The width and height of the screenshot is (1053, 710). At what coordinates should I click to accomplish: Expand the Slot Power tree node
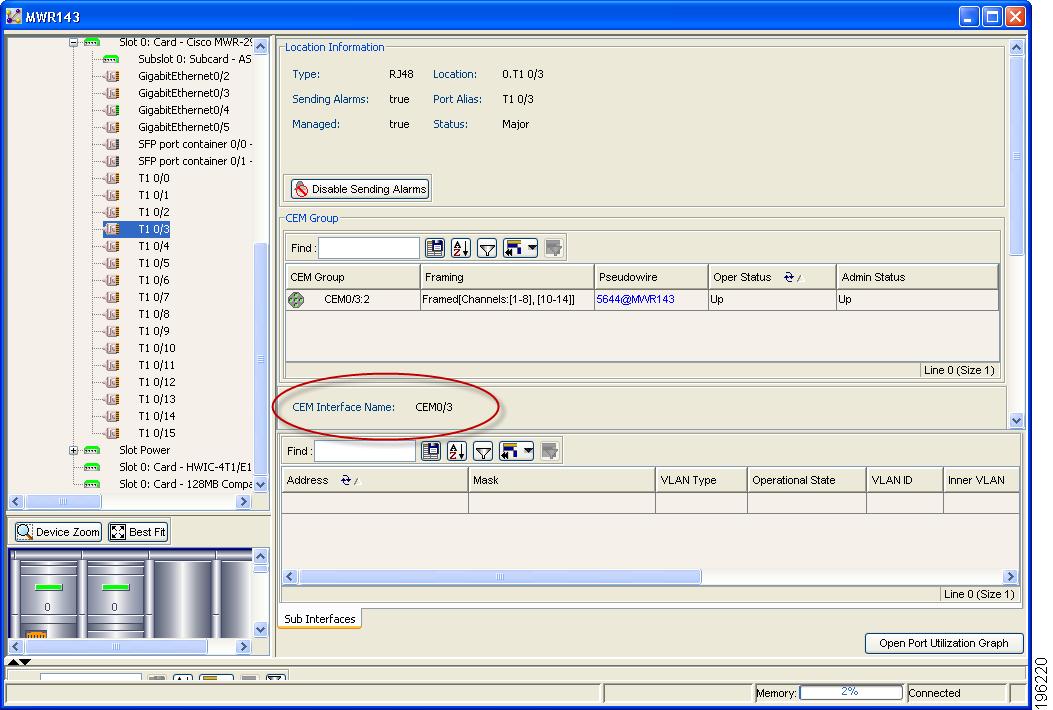[73, 450]
